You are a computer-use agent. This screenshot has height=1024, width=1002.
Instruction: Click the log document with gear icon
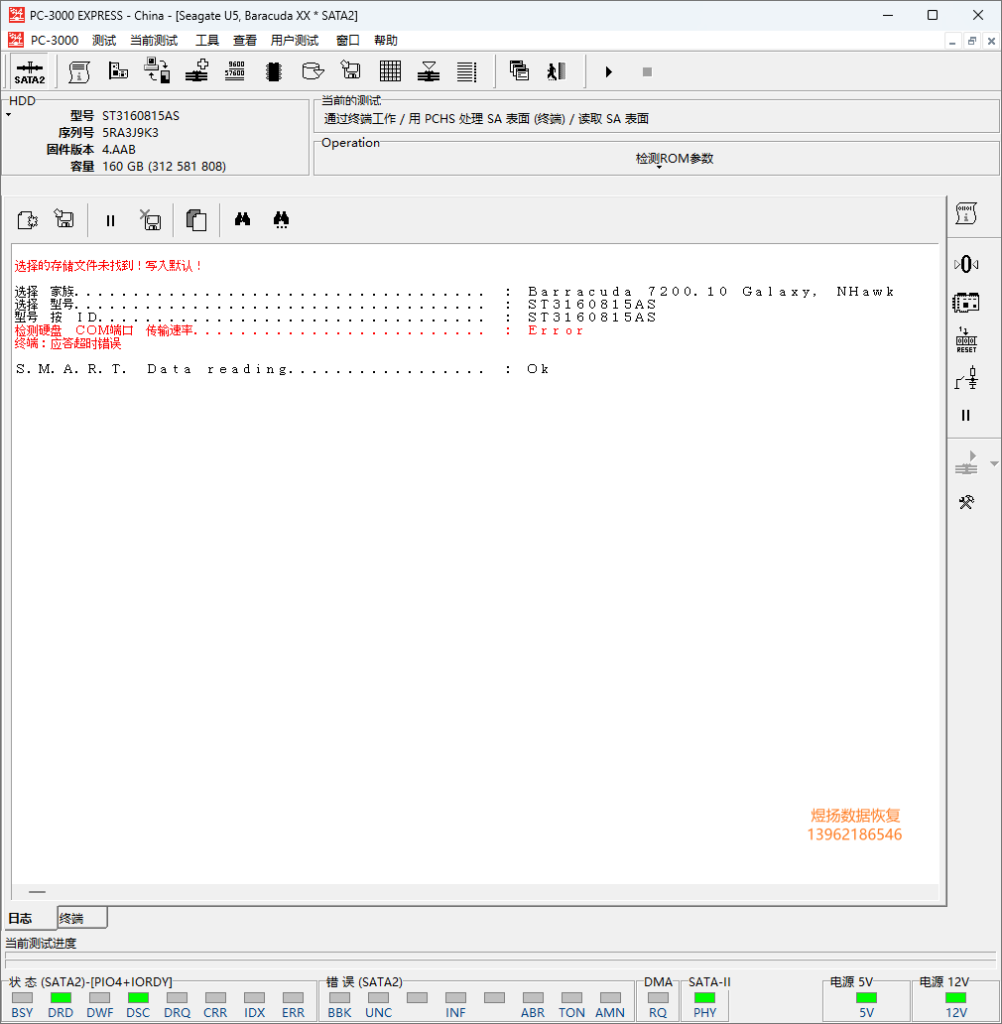click(27, 220)
